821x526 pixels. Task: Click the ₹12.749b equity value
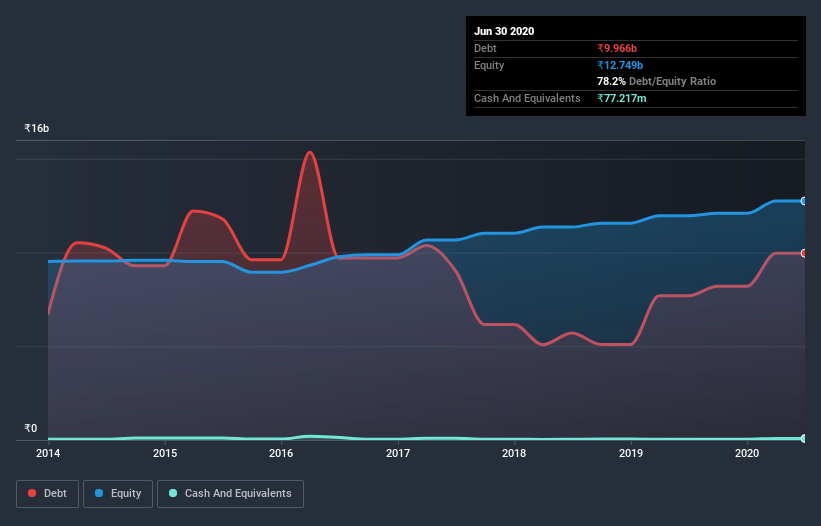[x=620, y=65]
